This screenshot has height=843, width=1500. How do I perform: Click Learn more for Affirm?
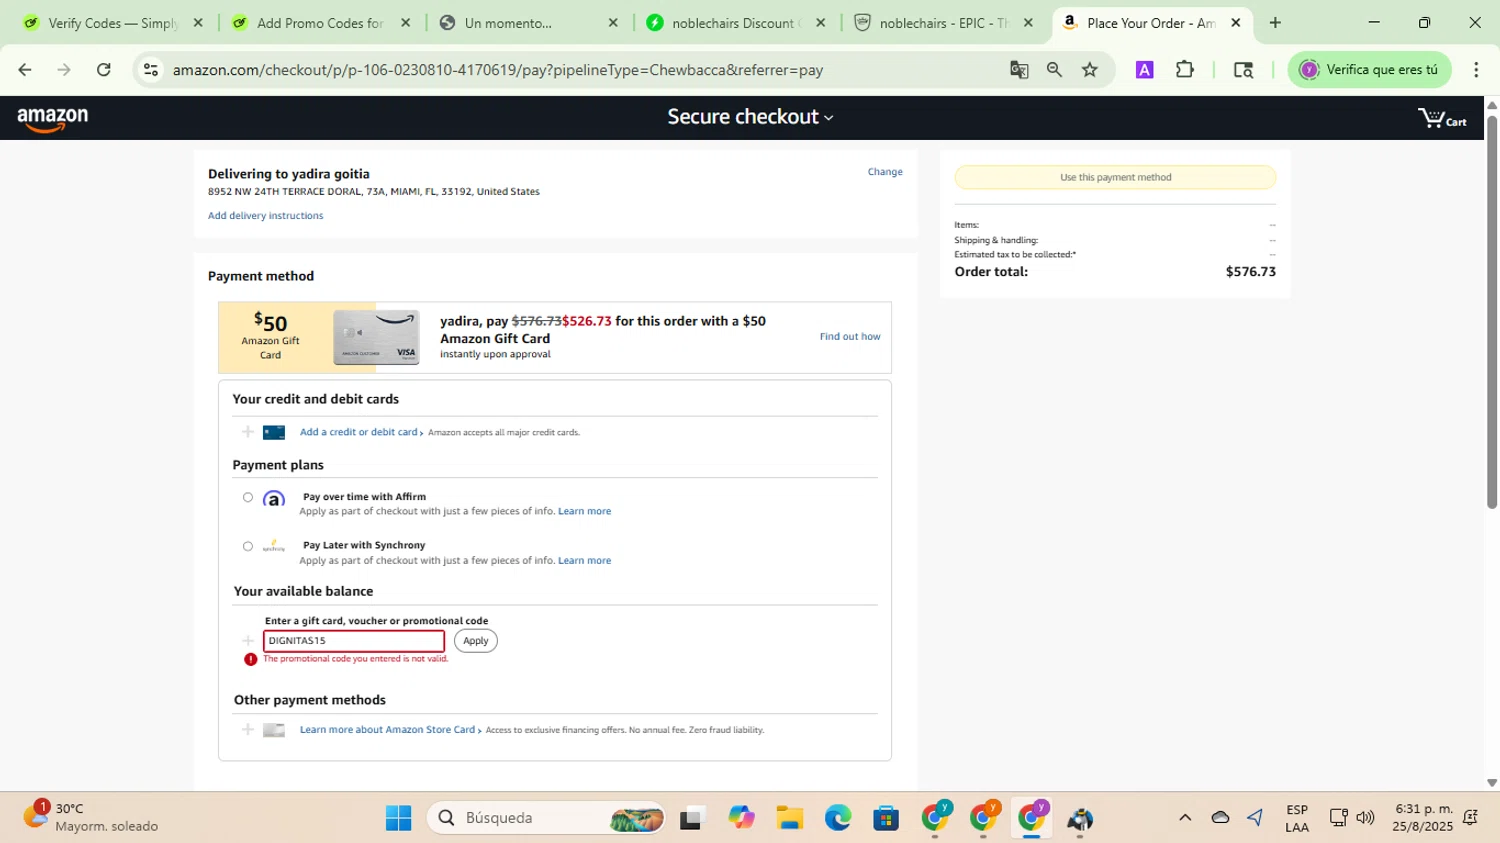[584, 511]
